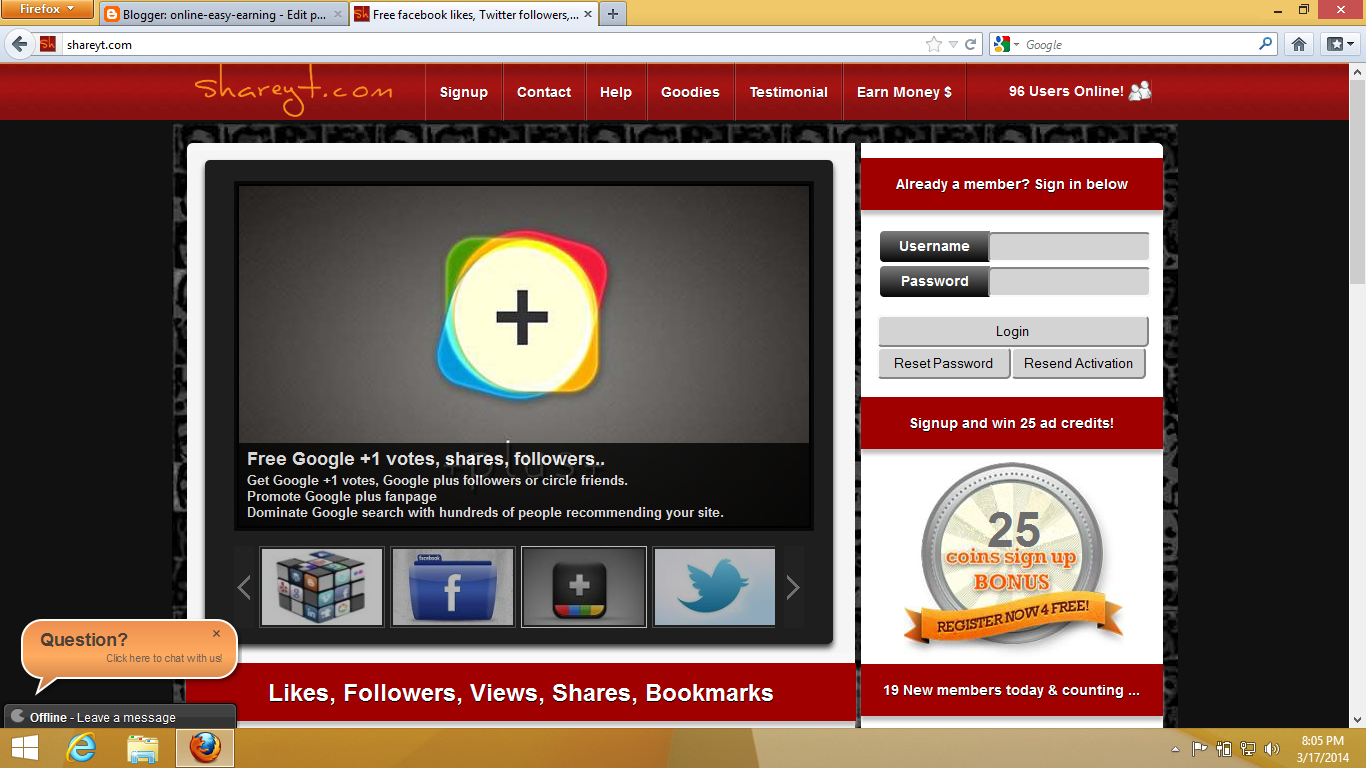Choose search engine via Google icon dropdown
Image resolution: width=1366 pixels, height=768 pixels.
1006,44
